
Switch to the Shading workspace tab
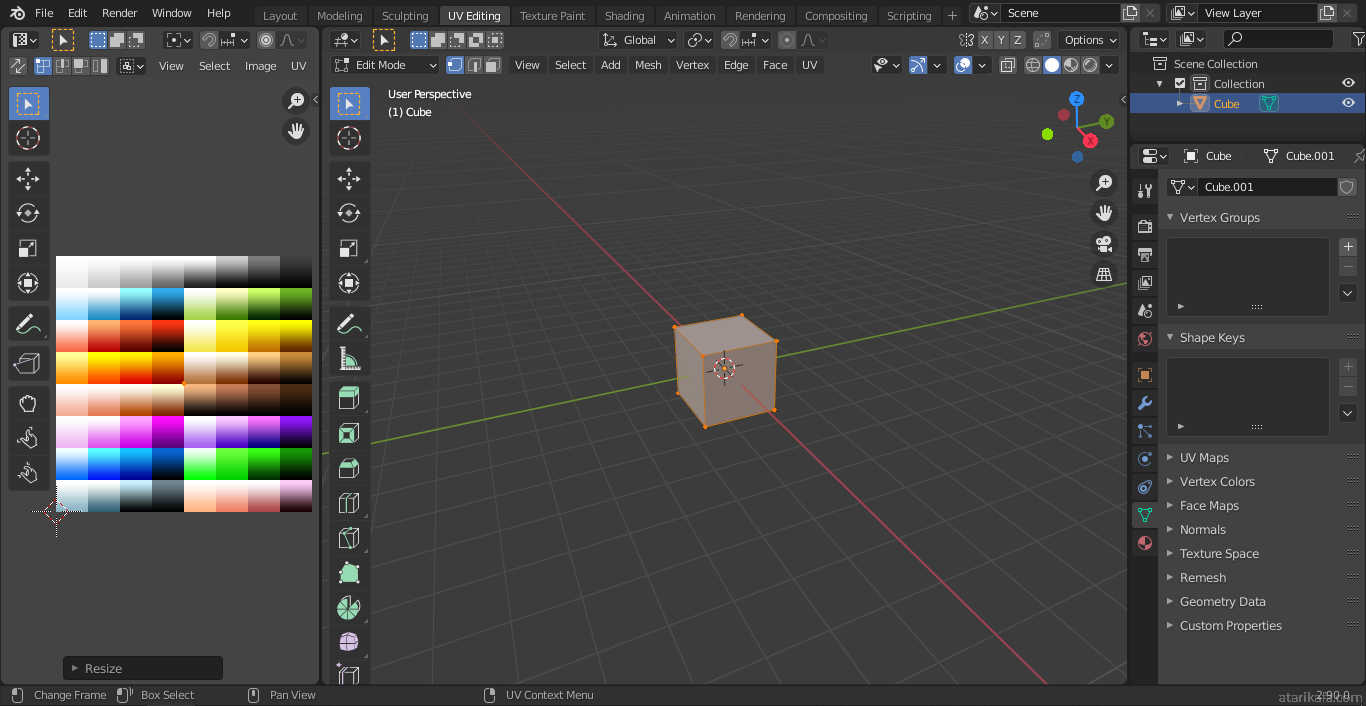pyautogui.click(x=625, y=16)
